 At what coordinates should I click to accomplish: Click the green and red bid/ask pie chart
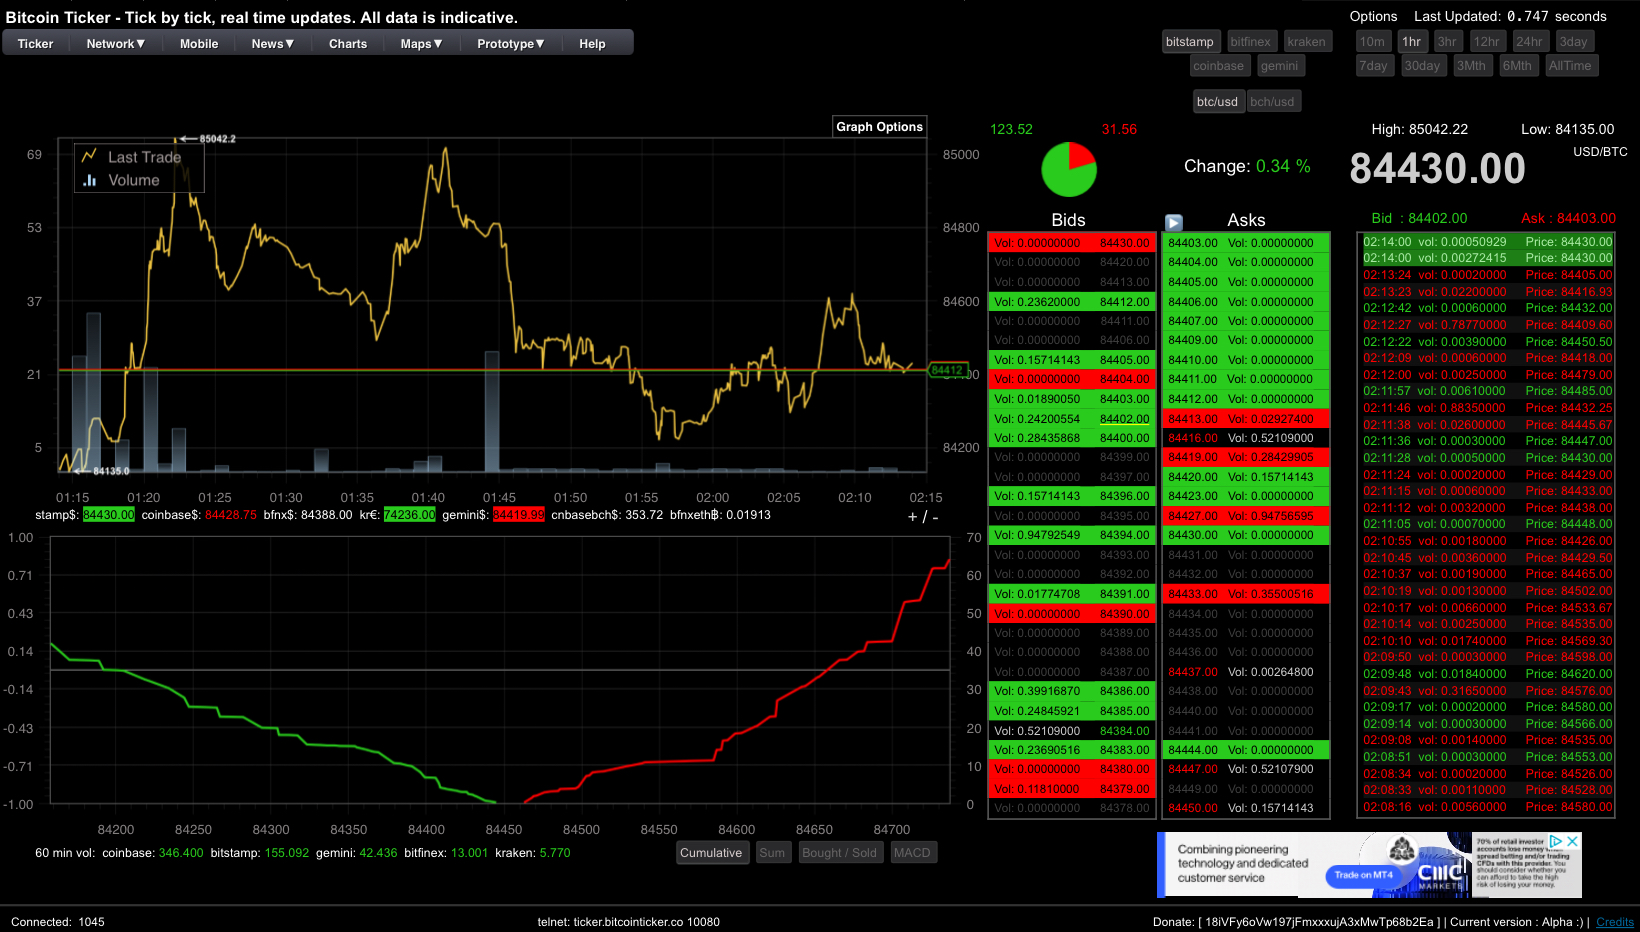[x=1069, y=169]
